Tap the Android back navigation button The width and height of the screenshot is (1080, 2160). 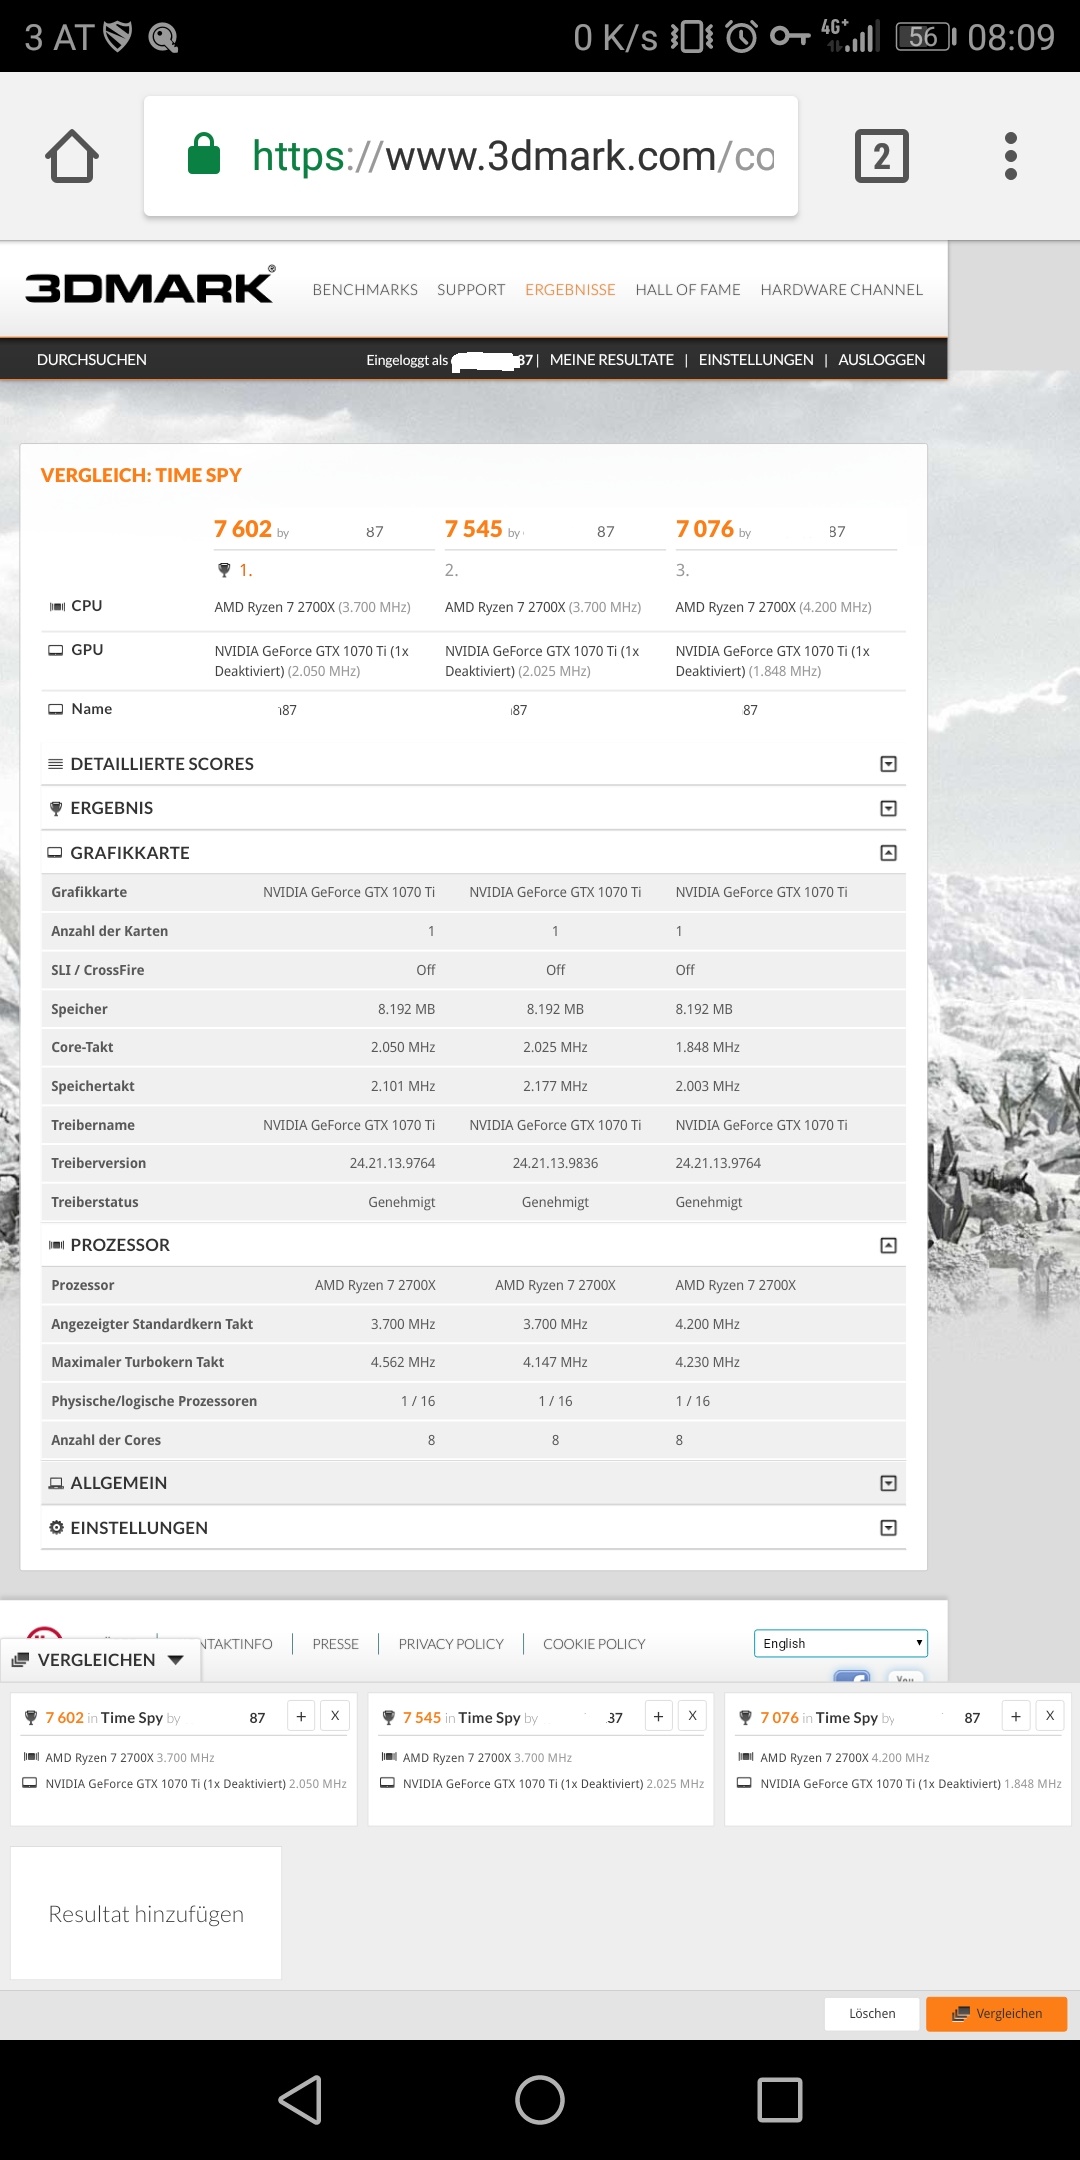[x=300, y=2100]
